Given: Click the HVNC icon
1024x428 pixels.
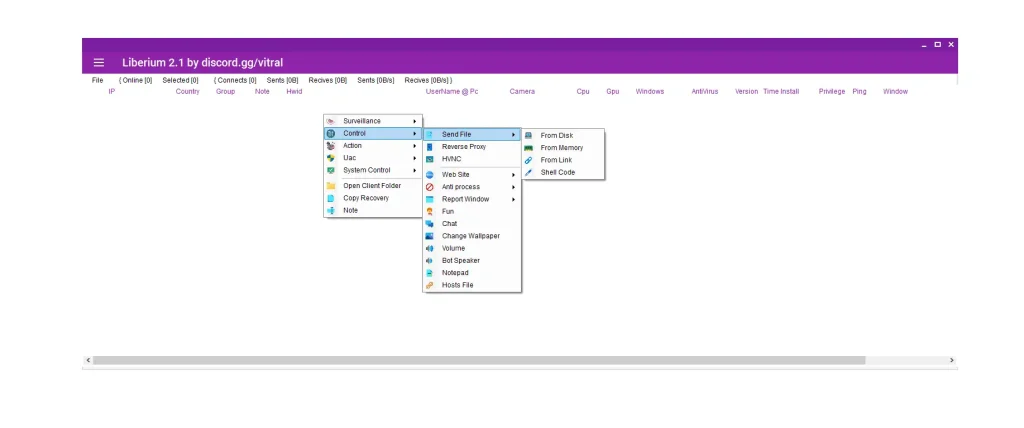Looking at the screenshot, I should coord(429,159).
